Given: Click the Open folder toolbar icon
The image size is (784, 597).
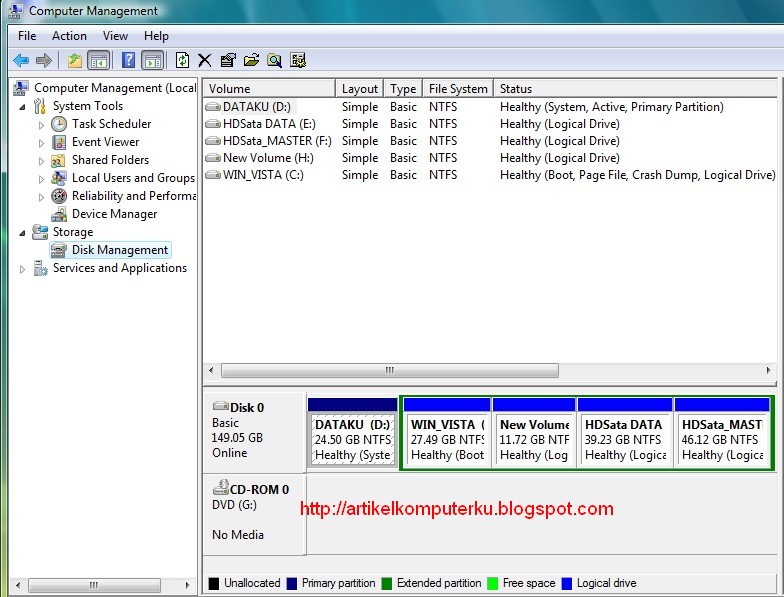Looking at the screenshot, I should (x=251, y=60).
